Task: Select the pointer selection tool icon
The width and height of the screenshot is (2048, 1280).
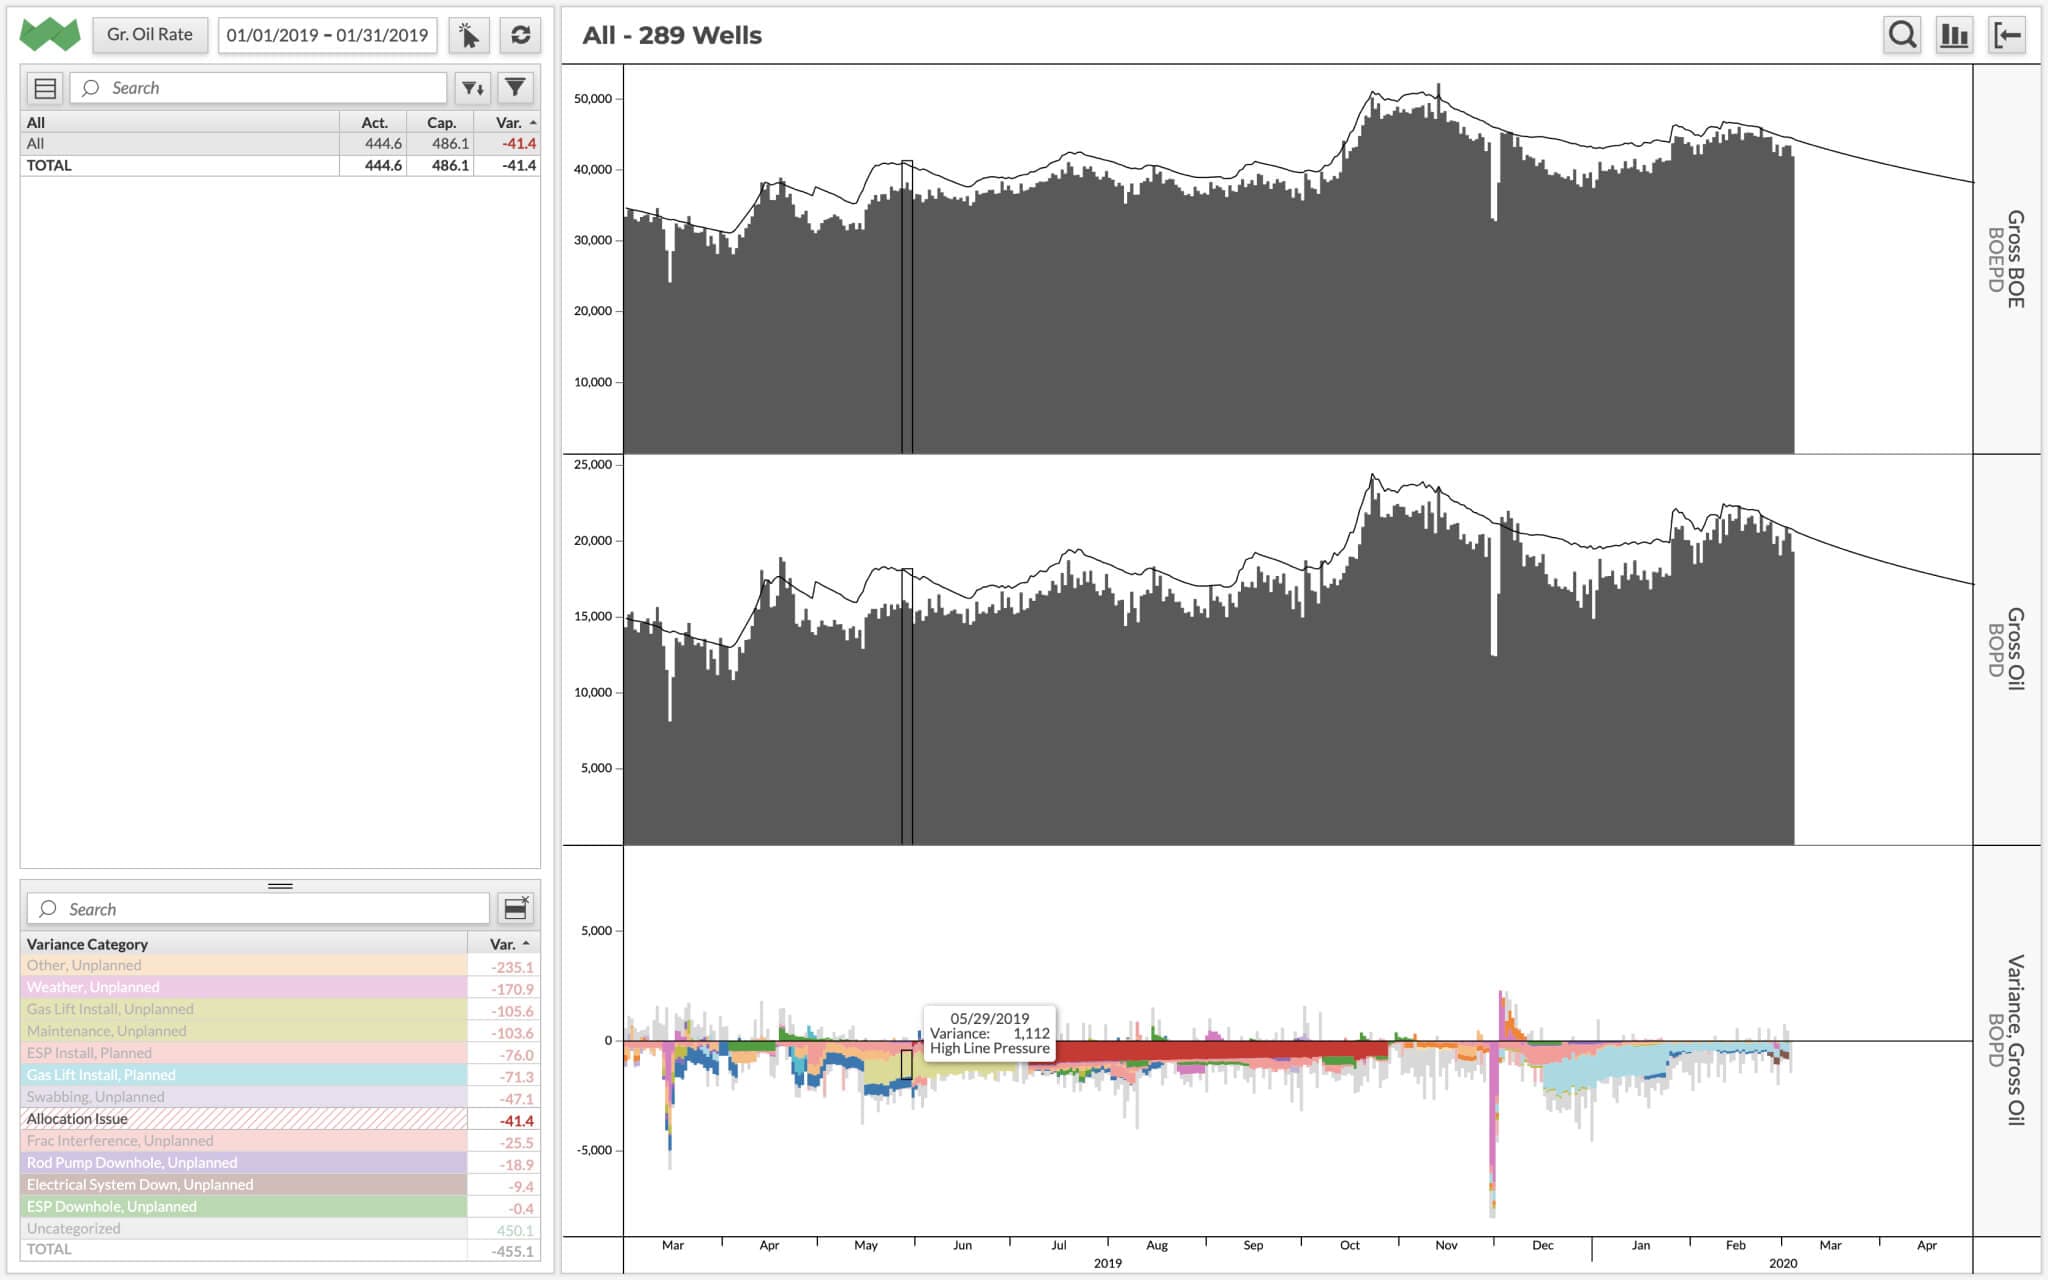Action: click(470, 36)
